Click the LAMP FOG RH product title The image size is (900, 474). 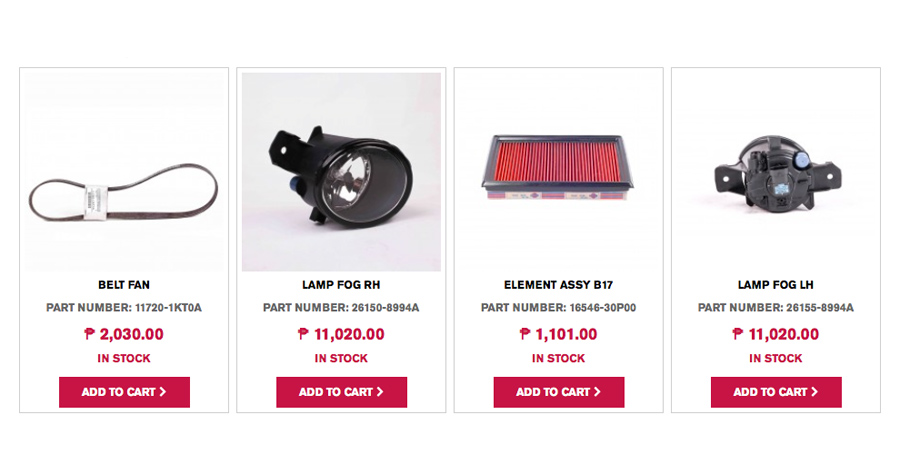342,285
